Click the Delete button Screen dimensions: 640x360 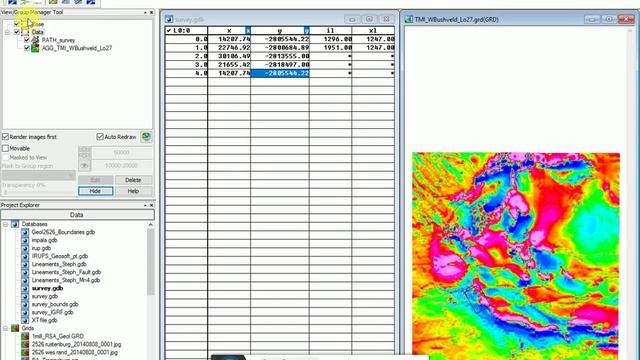click(133, 180)
